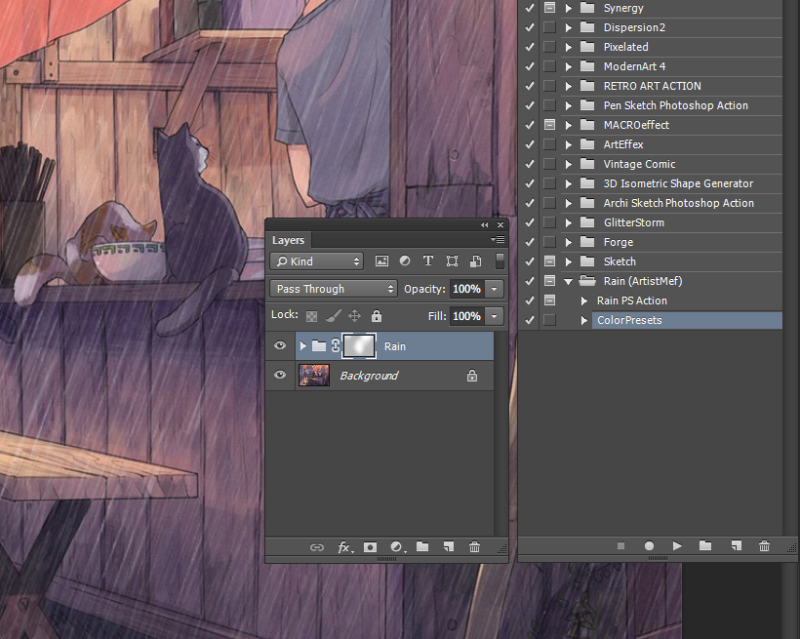The width and height of the screenshot is (800, 639).
Task: Collapse the Rain (ArtistMef) action set
Action: [x=568, y=281]
